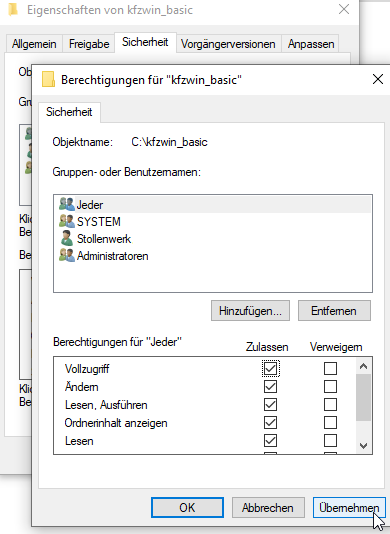
Task: Click the permissions list scroll-down arrow
Action: pos(363,445)
